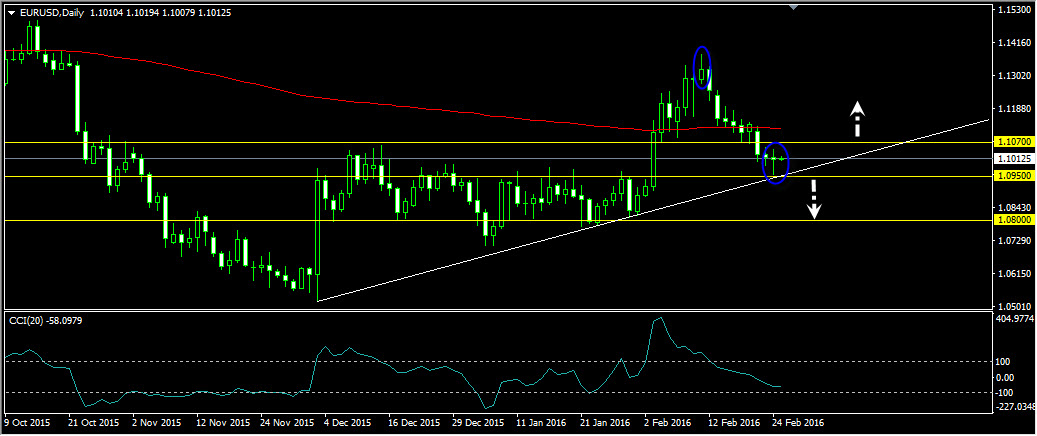The width and height of the screenshot is (1037, 436).
Task: Click the 29 Dec 2015 date label
Action: [478, 421]
